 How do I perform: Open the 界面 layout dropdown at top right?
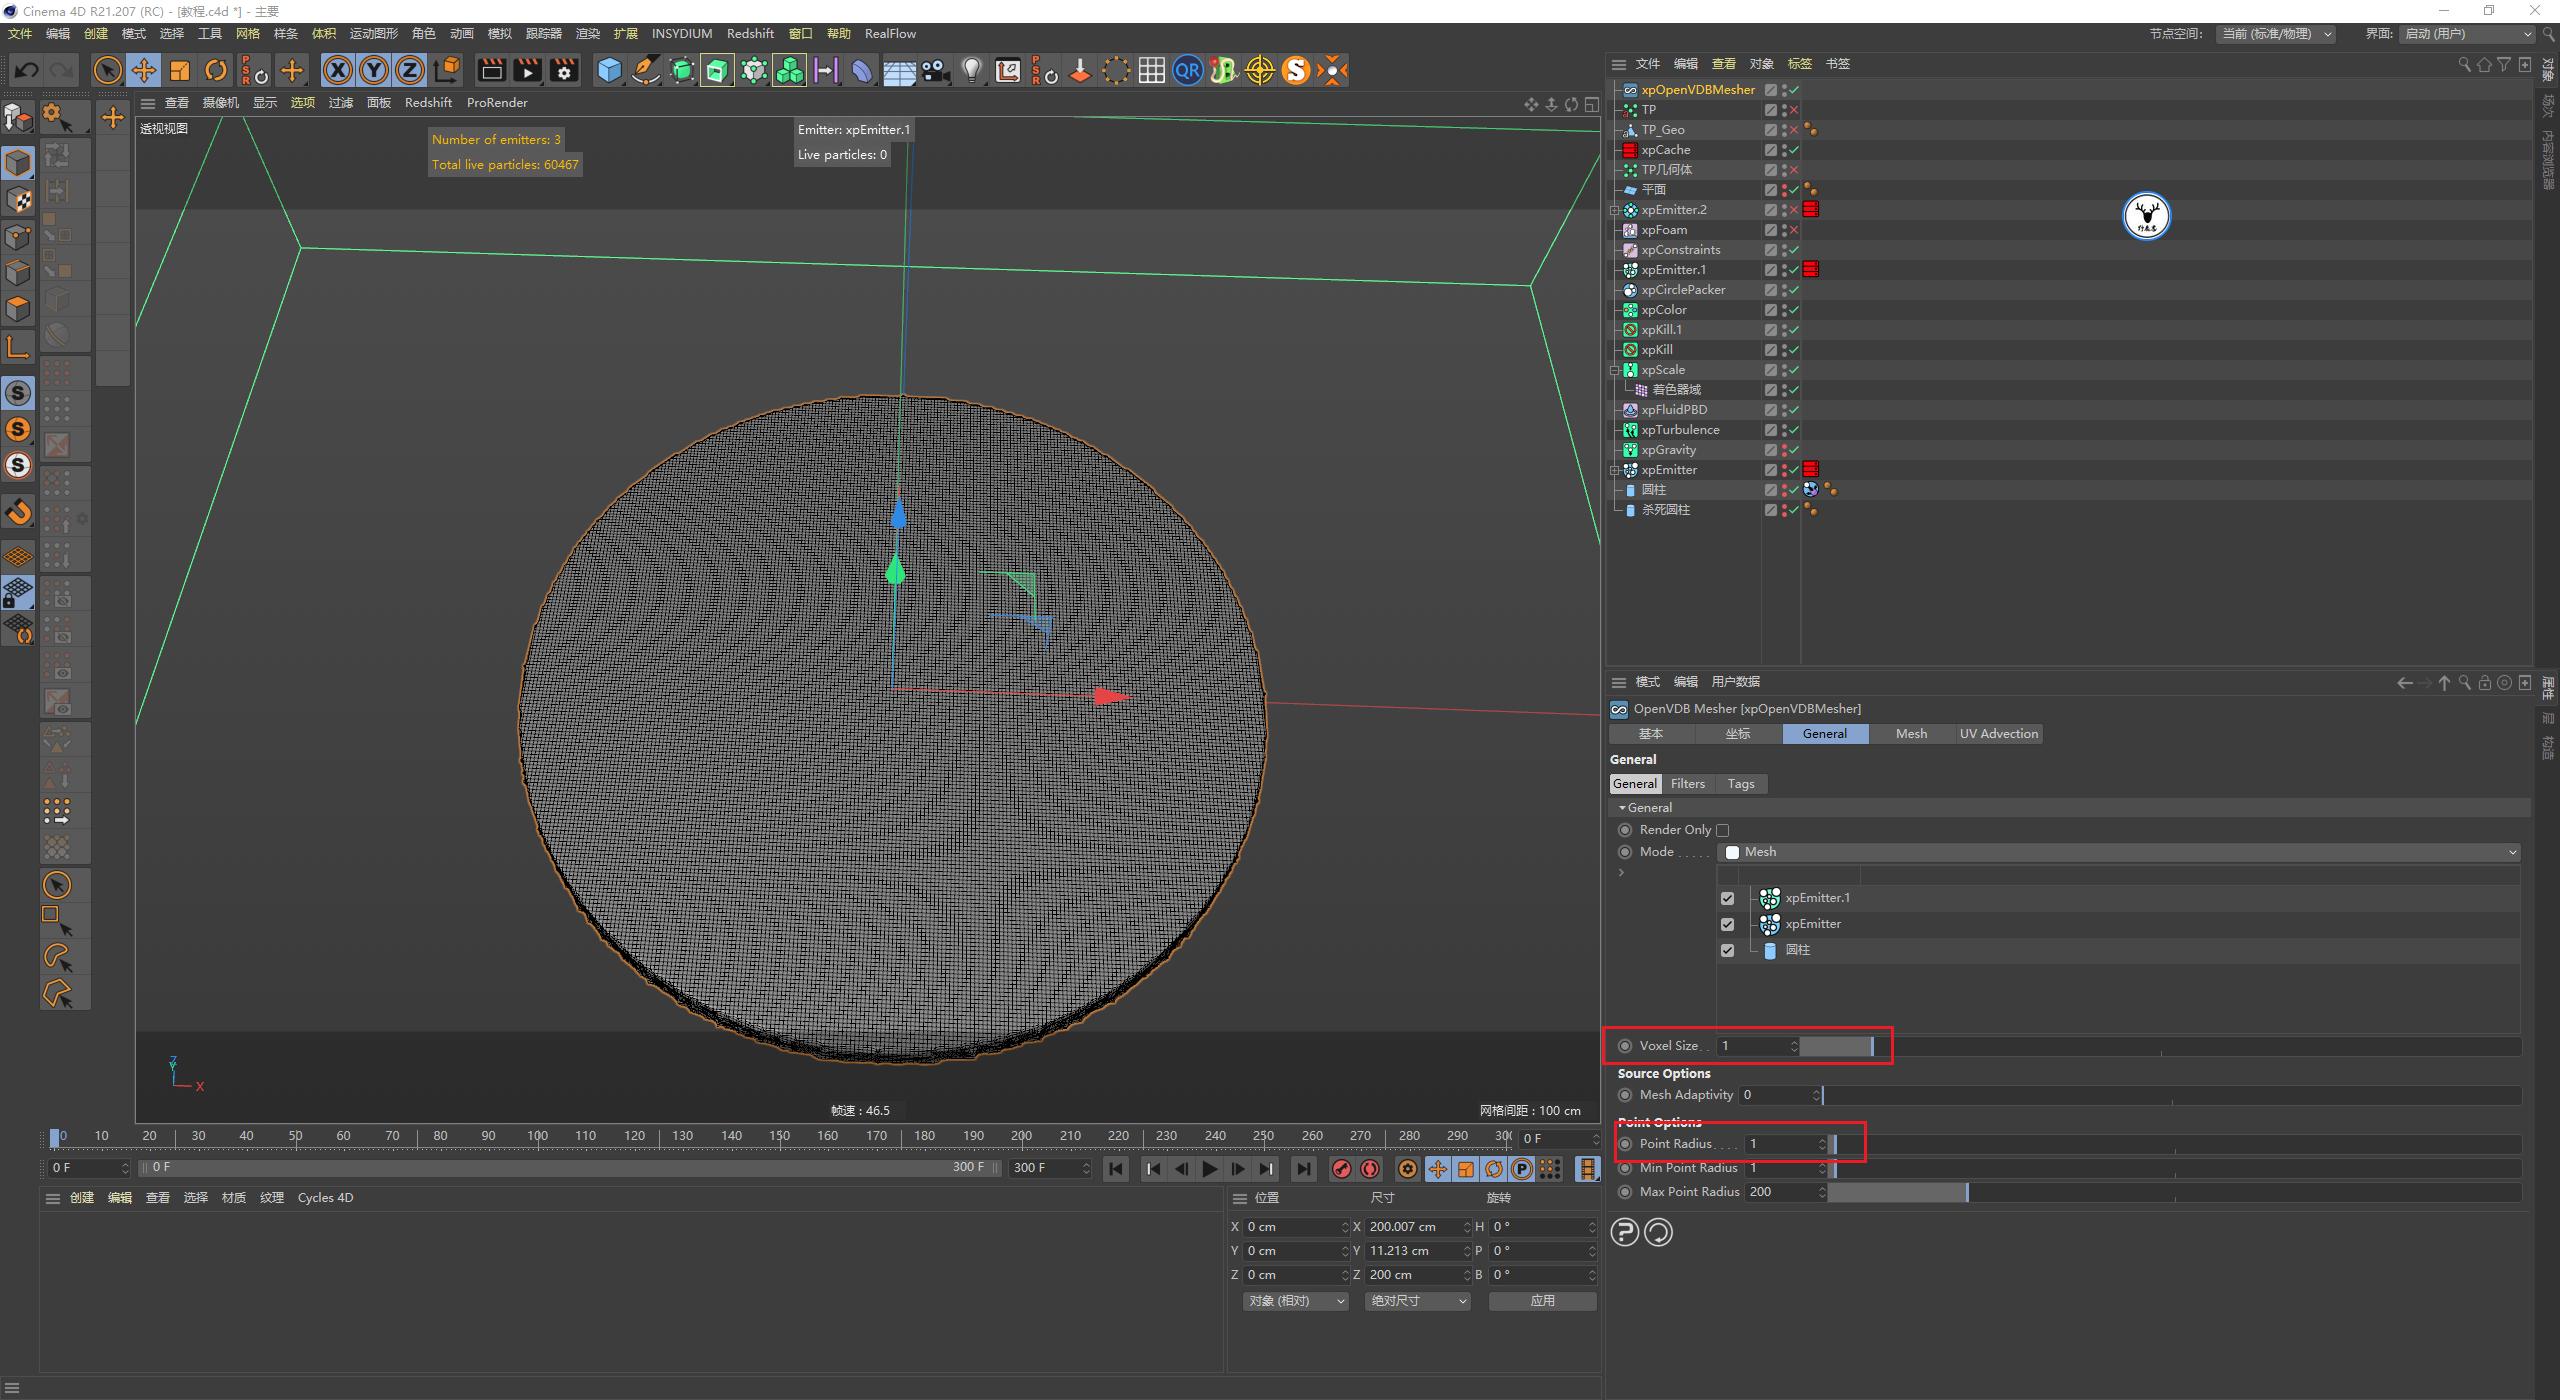click(x=2465, y=33)
